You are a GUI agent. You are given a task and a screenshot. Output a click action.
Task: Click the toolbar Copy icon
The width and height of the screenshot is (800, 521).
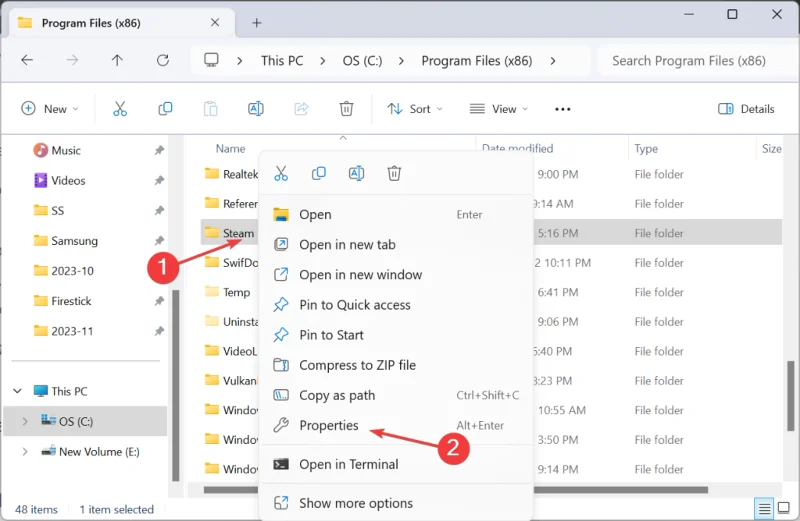[165, 109]
